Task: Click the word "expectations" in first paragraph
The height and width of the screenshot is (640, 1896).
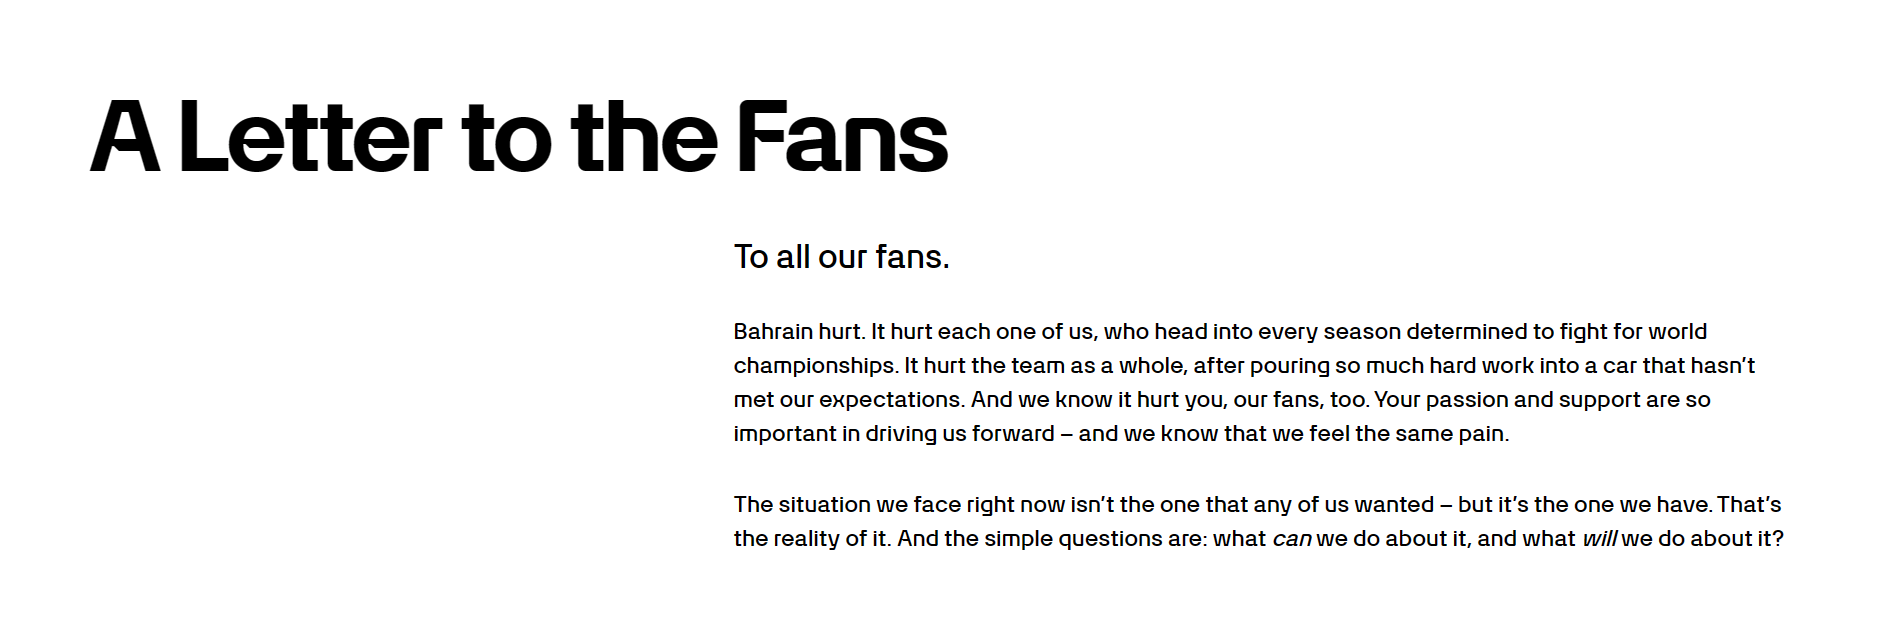Action: pyautogui.click(x=890, y=400)
